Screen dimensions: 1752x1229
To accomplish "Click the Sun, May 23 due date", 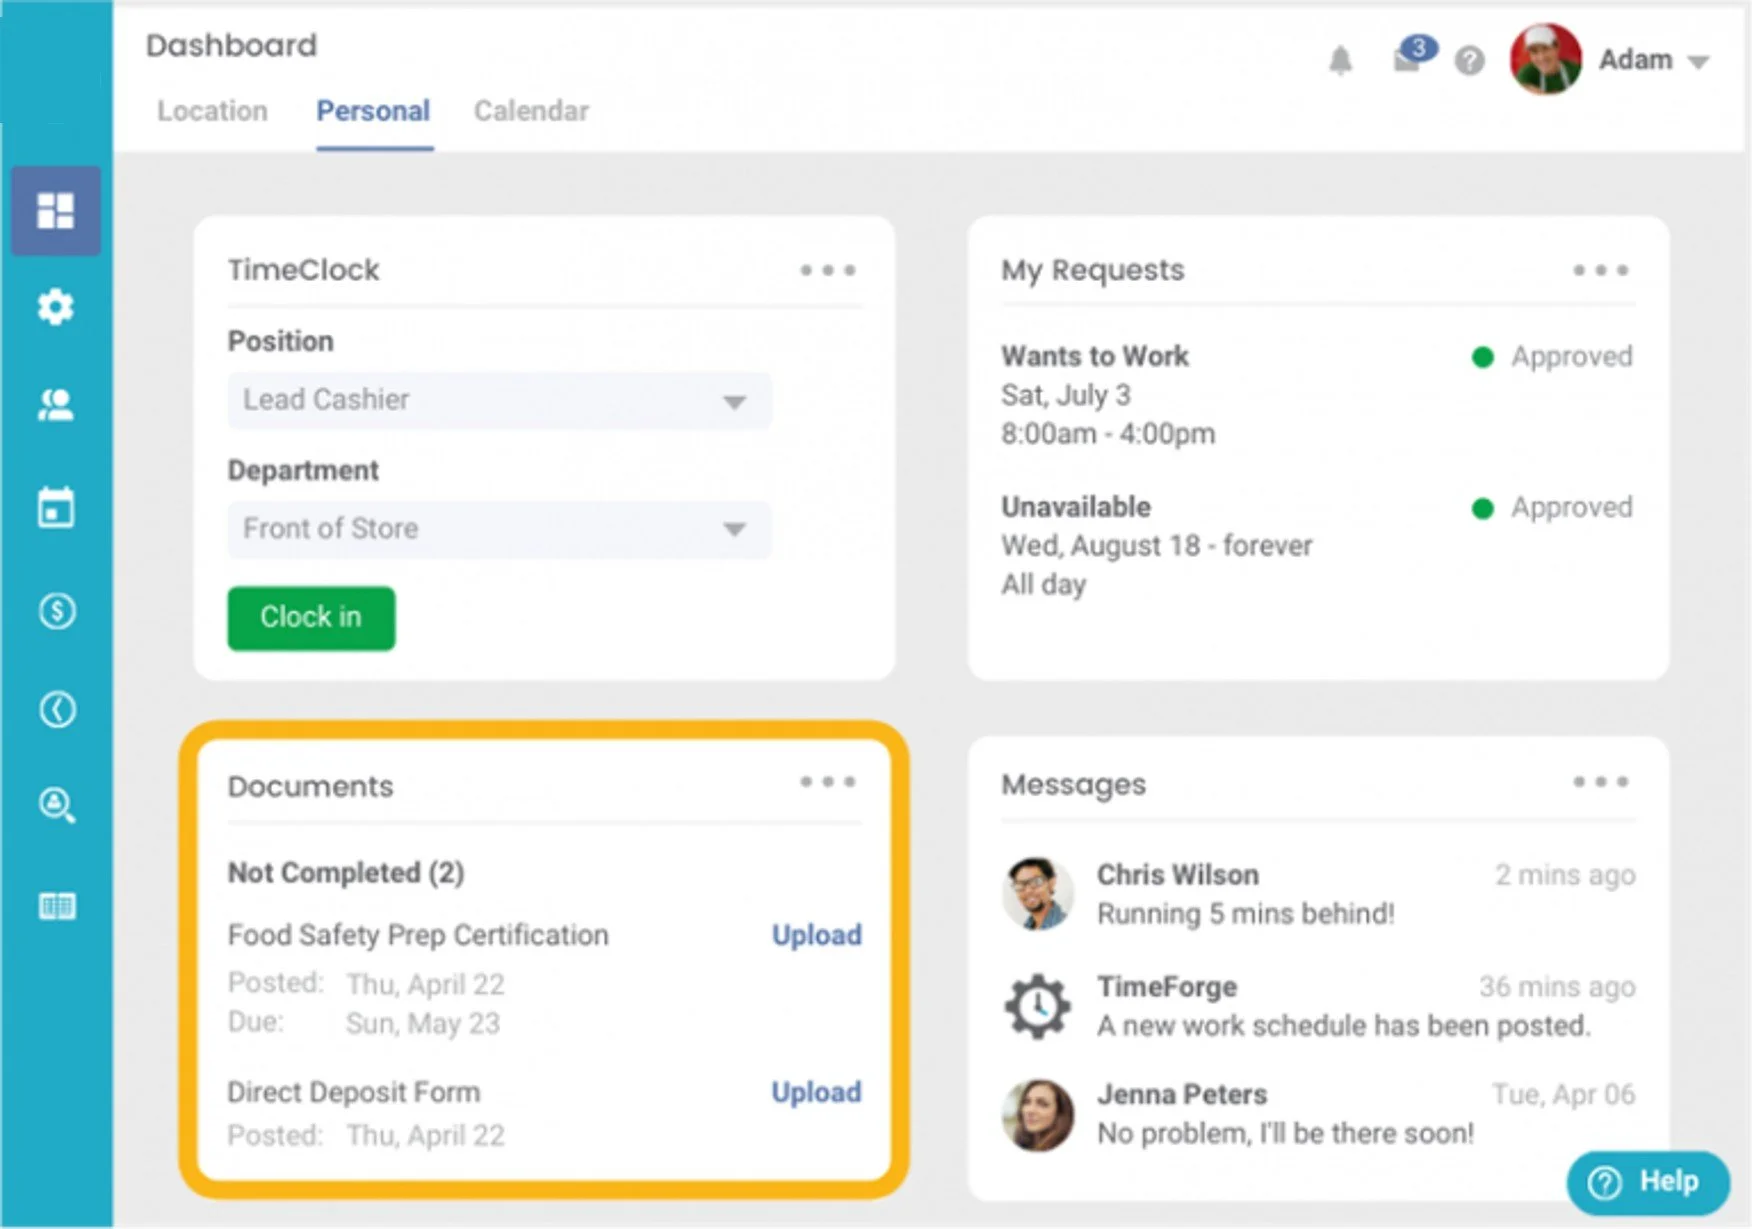I will (423, 1024).
